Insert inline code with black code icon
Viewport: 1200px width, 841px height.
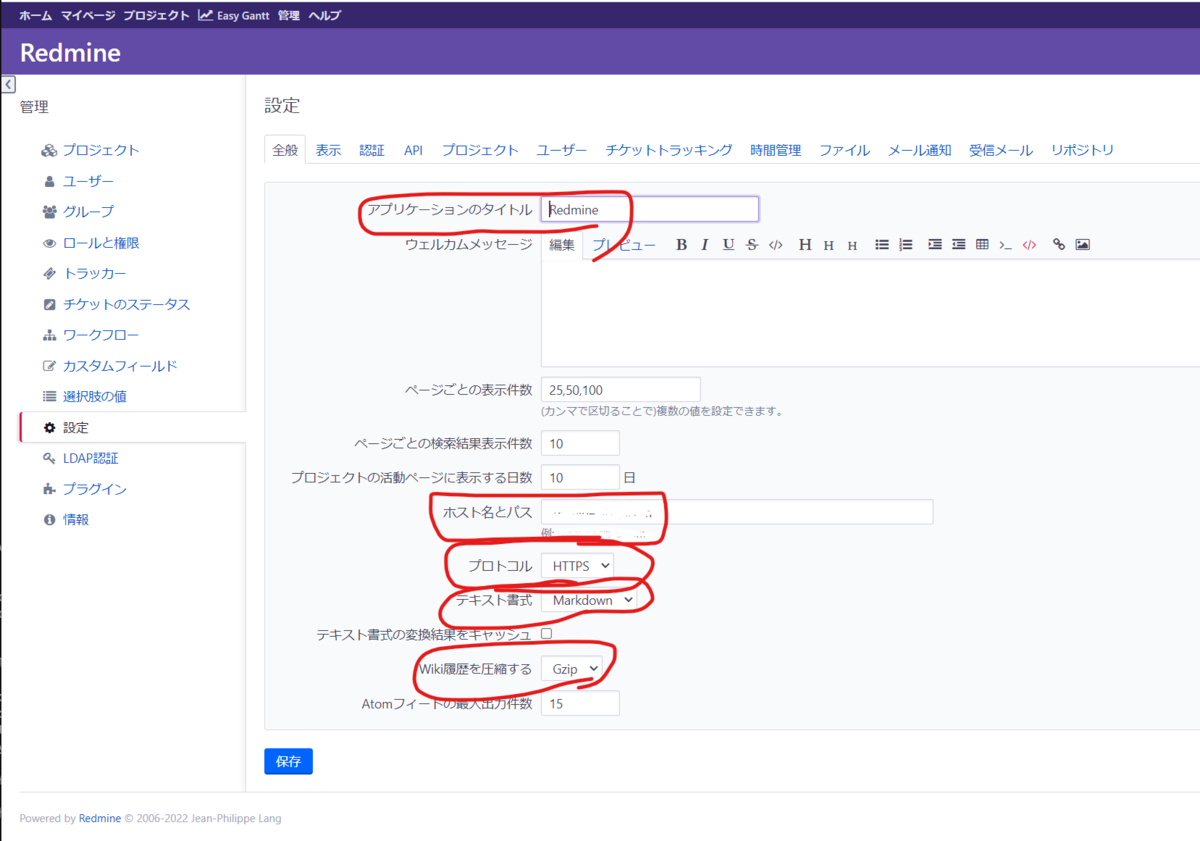coord(775,245)
